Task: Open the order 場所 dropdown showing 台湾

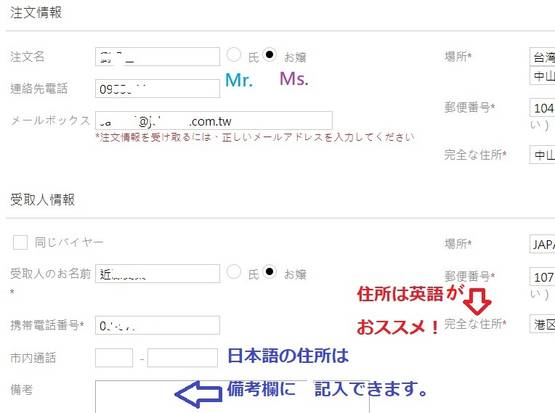Action: coord(542,57)
